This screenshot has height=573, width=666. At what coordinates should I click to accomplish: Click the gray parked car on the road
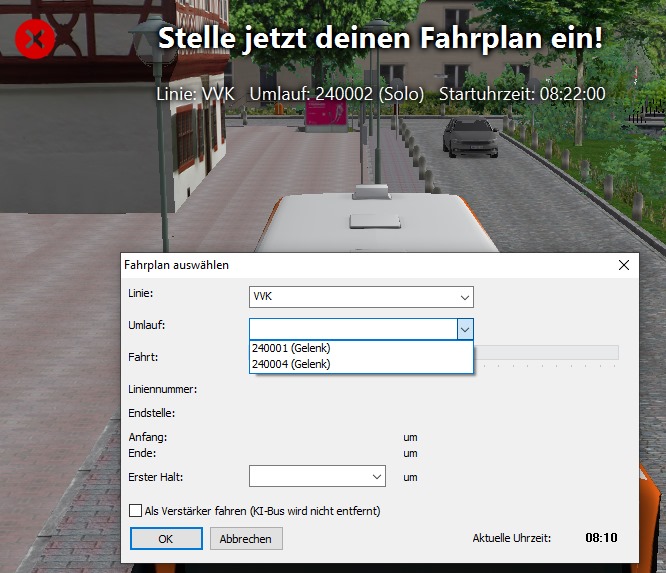470,138
